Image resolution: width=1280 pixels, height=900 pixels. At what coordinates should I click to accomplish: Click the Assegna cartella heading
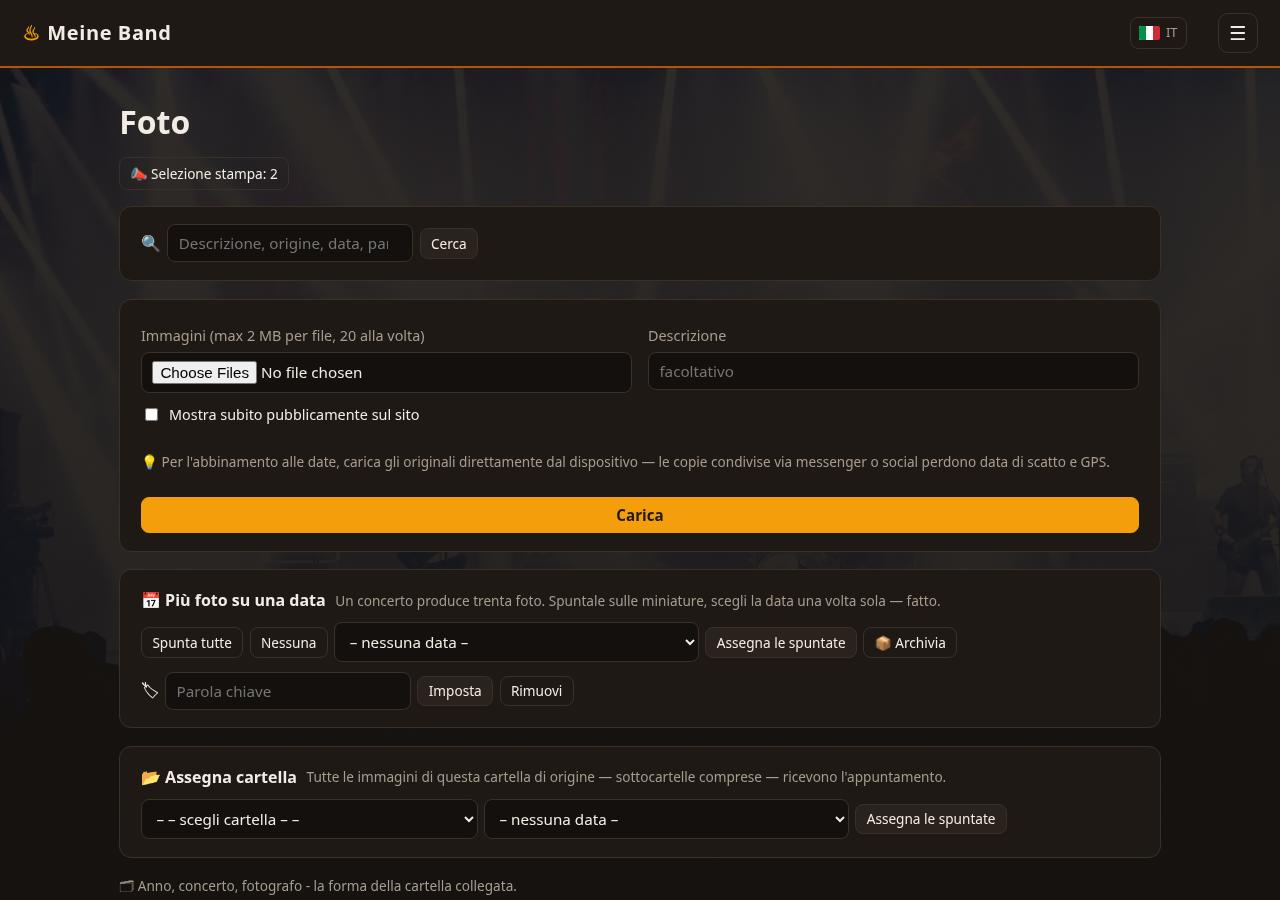[231, 777]
